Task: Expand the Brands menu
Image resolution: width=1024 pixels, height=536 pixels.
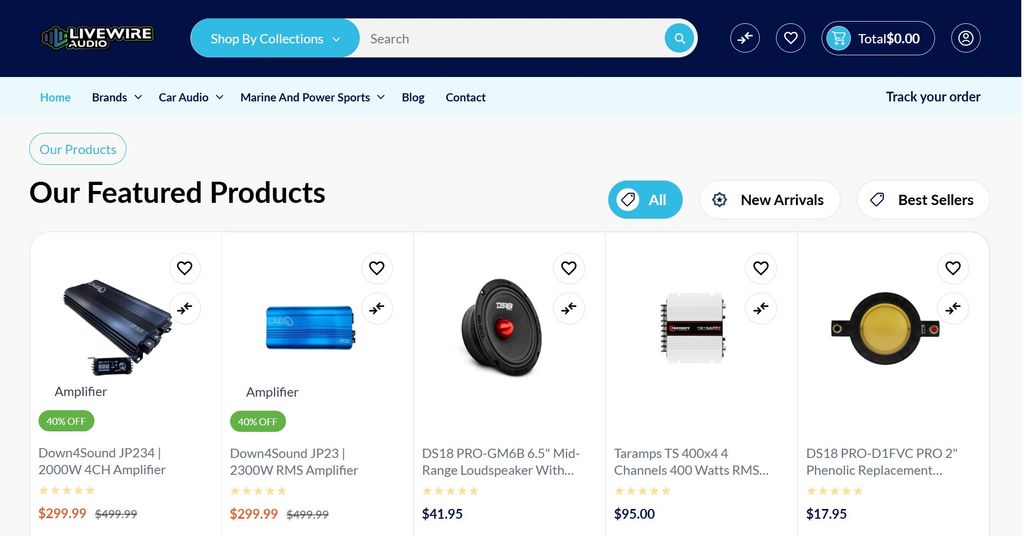Action: [x=116, y=97]
